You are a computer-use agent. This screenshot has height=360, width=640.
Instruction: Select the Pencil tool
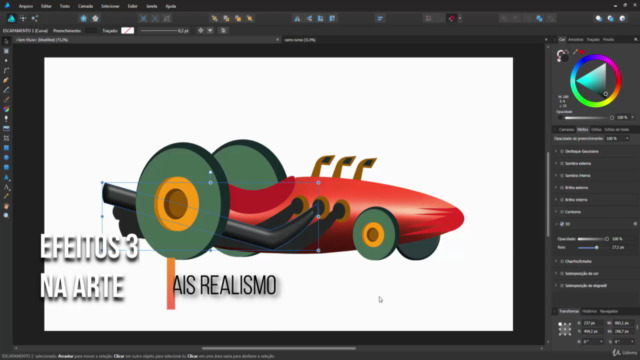coord(6,90)
